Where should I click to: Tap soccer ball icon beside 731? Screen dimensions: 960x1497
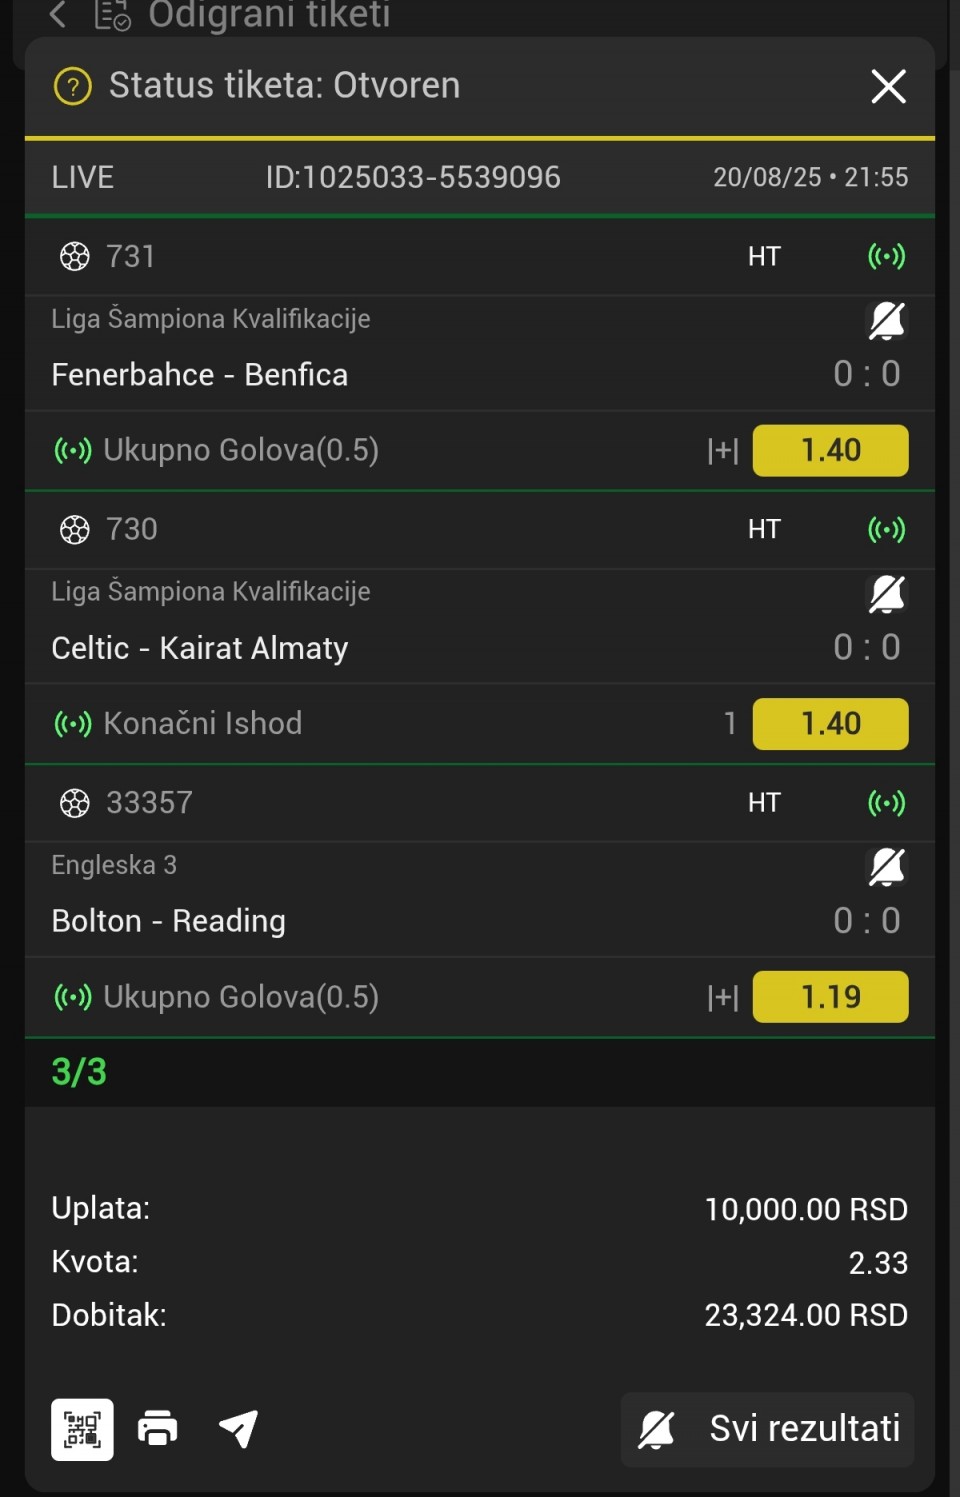(75, 257)
